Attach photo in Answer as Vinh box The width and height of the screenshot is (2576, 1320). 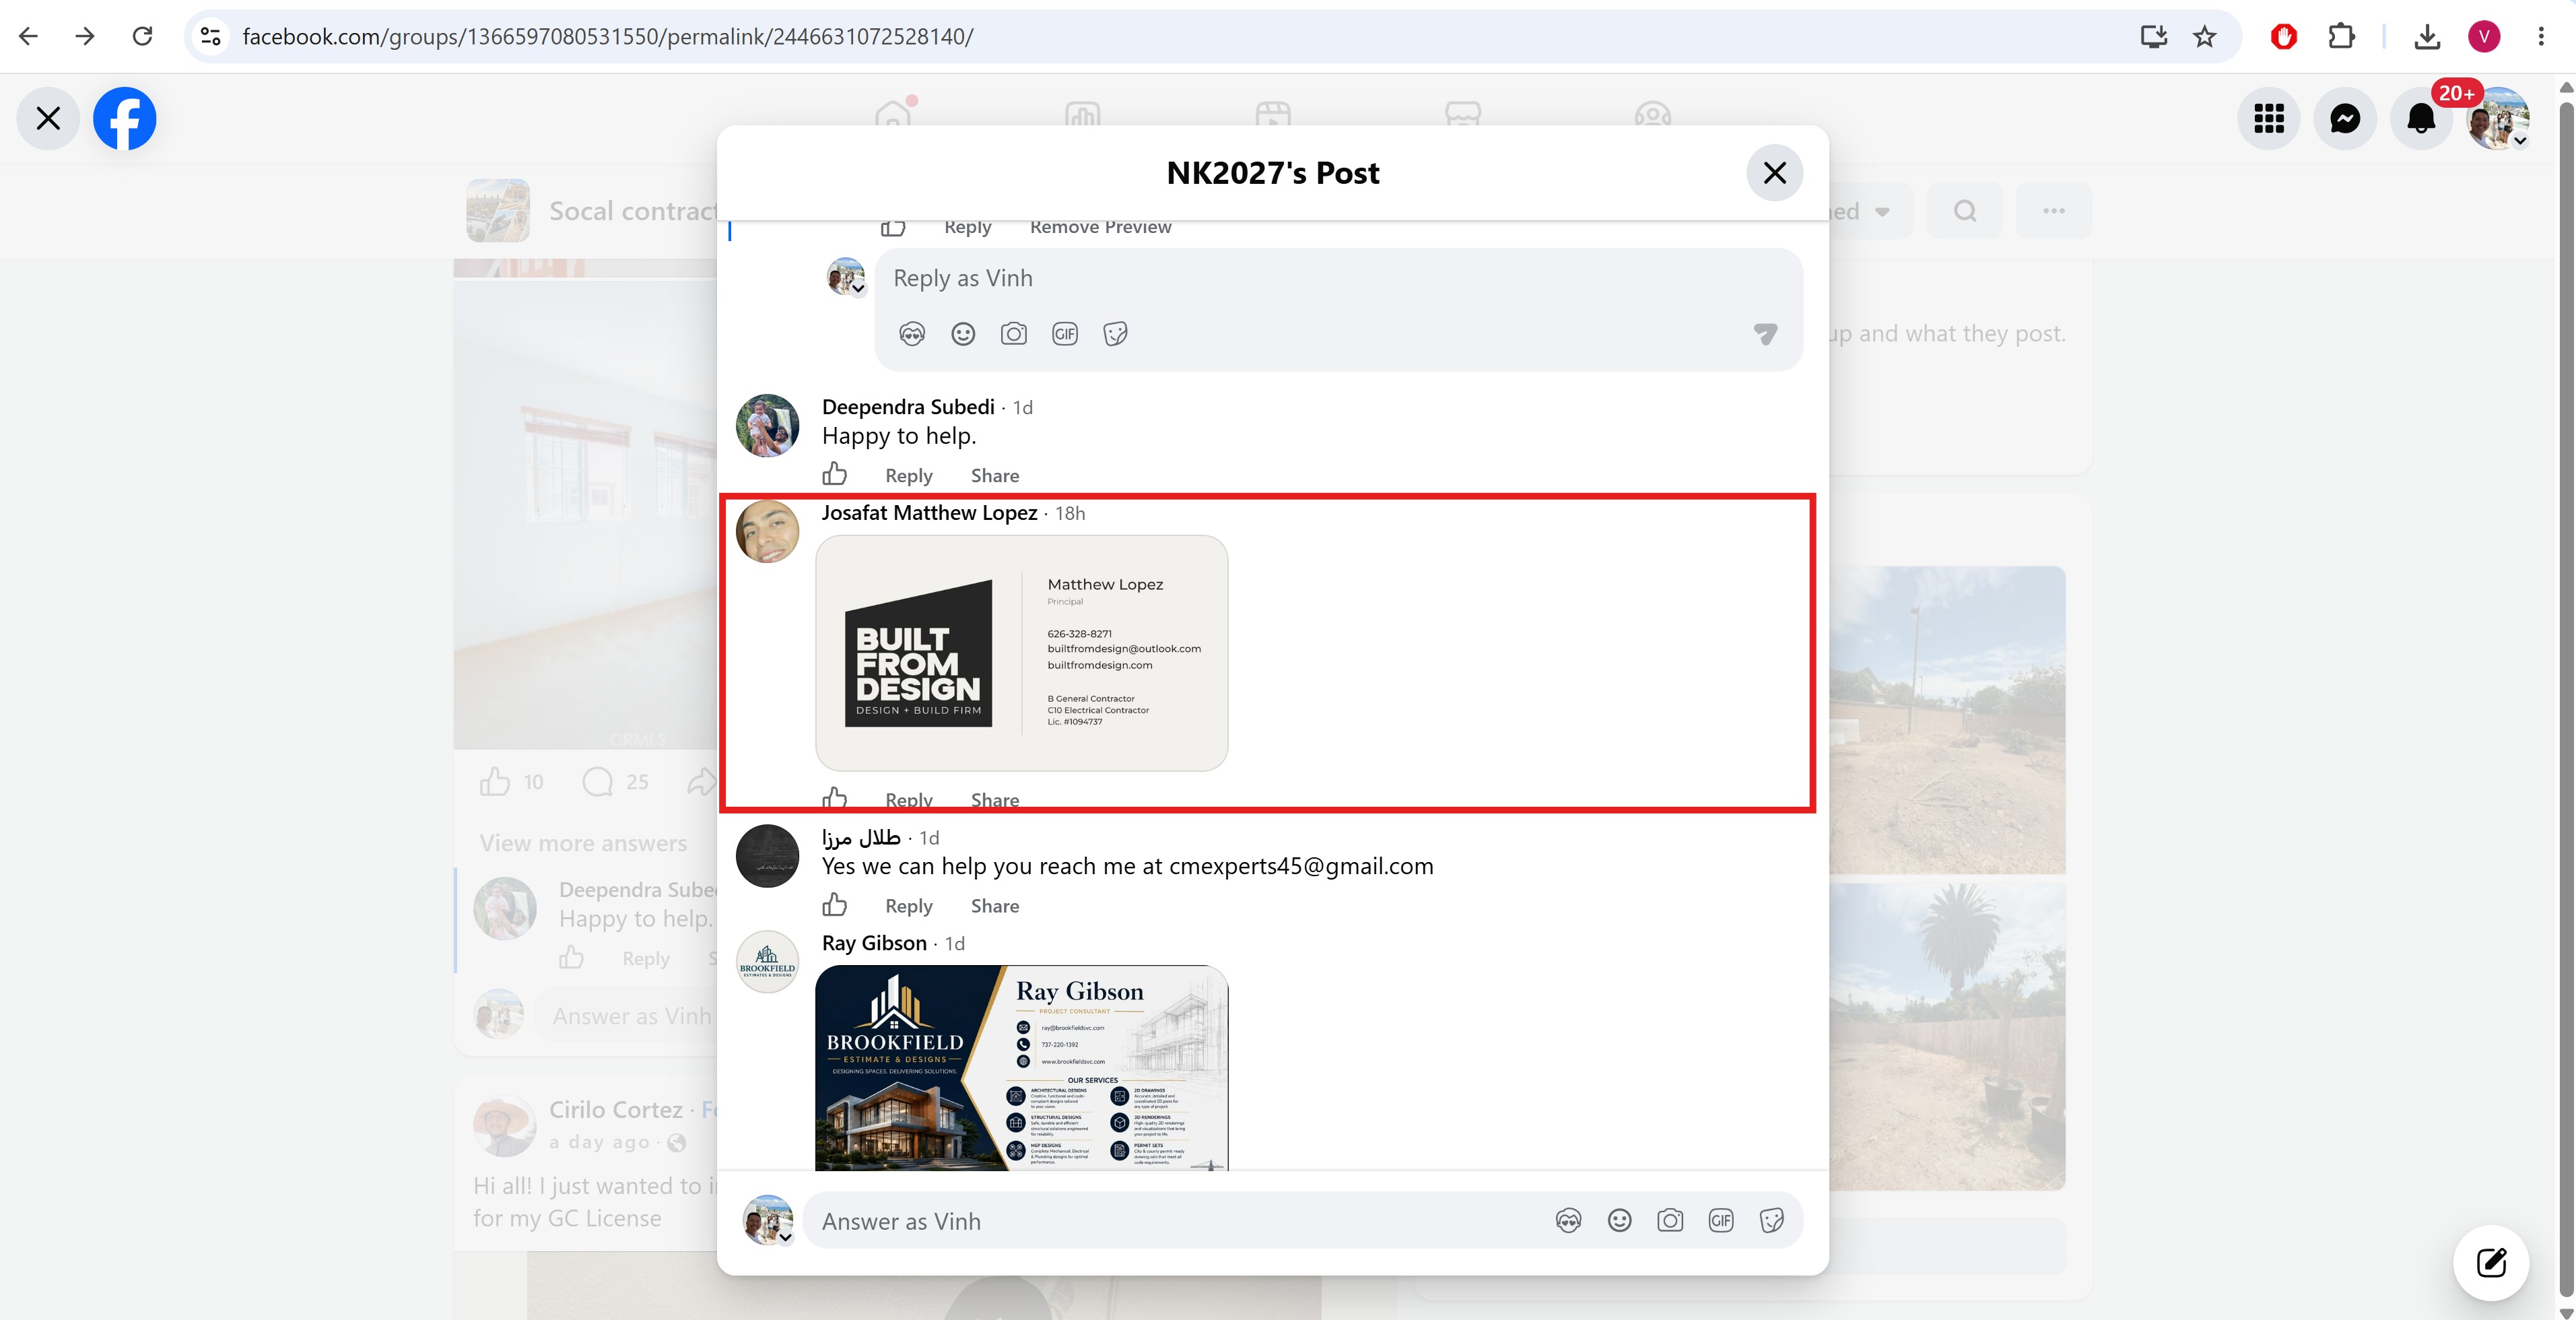1670,1221
